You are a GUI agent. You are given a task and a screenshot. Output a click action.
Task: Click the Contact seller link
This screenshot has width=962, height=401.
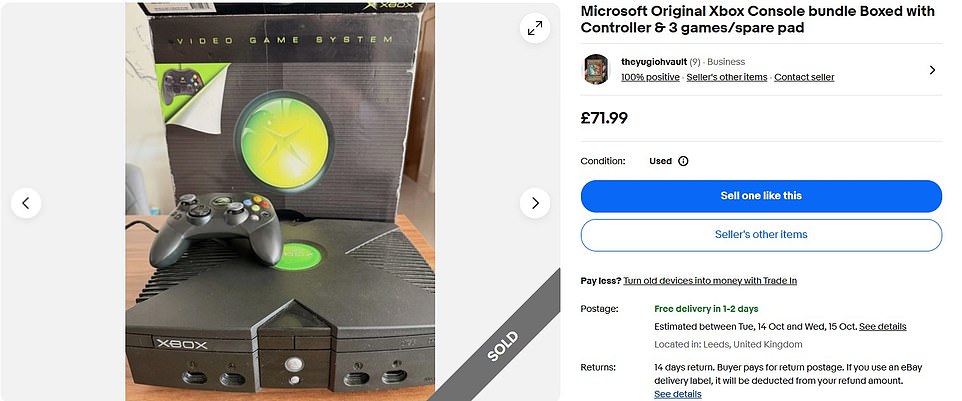click(x=804, y=77)
